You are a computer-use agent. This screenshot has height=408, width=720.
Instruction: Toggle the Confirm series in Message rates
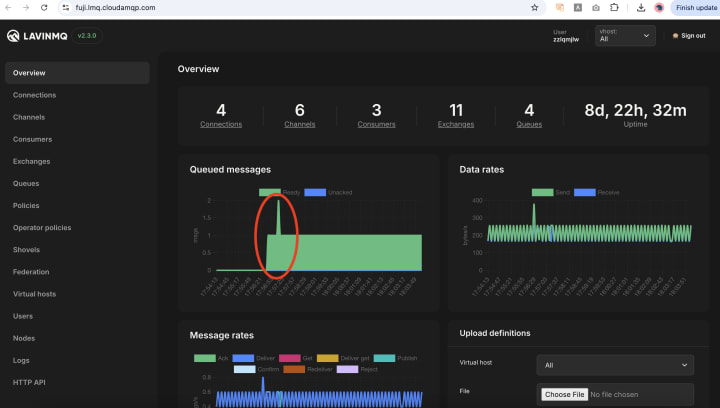(256, 369)
